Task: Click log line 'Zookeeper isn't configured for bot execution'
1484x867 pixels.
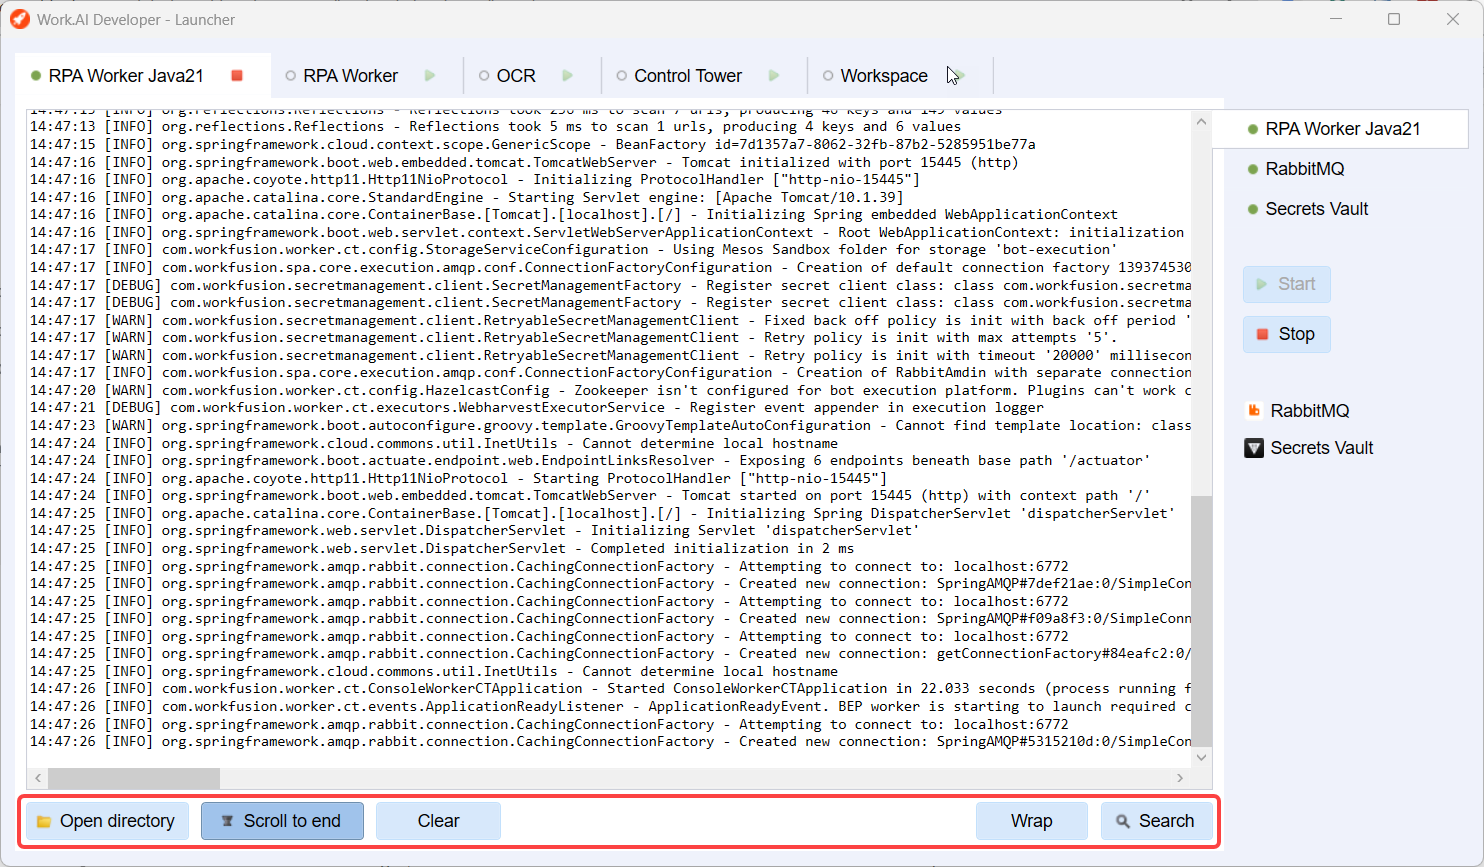Action: point(610,390)
